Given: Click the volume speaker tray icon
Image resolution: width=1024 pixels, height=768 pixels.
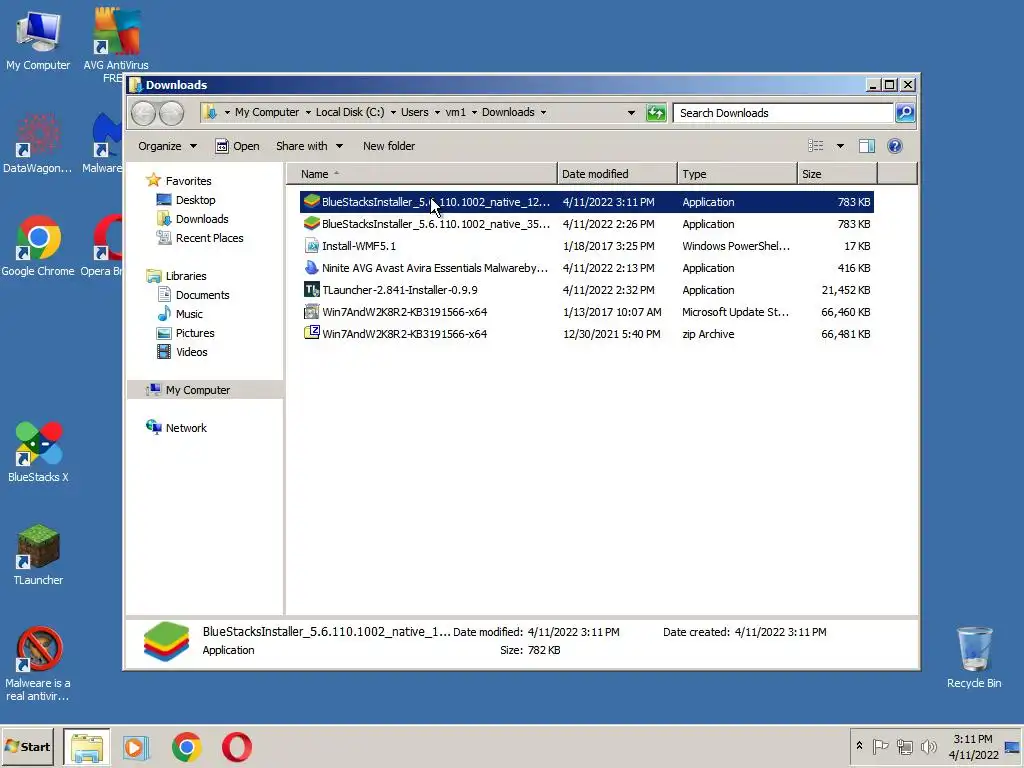Looking at the screenshot, I should 928,746.
